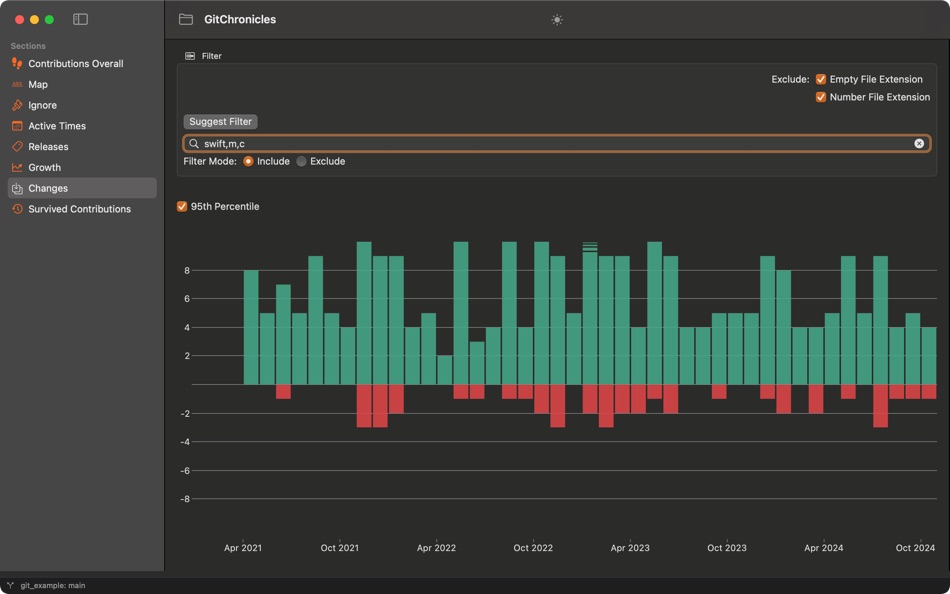
Task: Click the Contributions Overall footprints icon
Action: tap(17, 64)
